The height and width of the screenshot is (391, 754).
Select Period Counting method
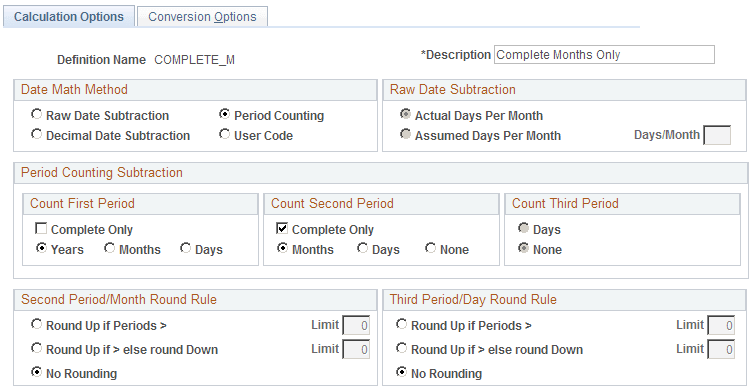[x=225, y=114]
